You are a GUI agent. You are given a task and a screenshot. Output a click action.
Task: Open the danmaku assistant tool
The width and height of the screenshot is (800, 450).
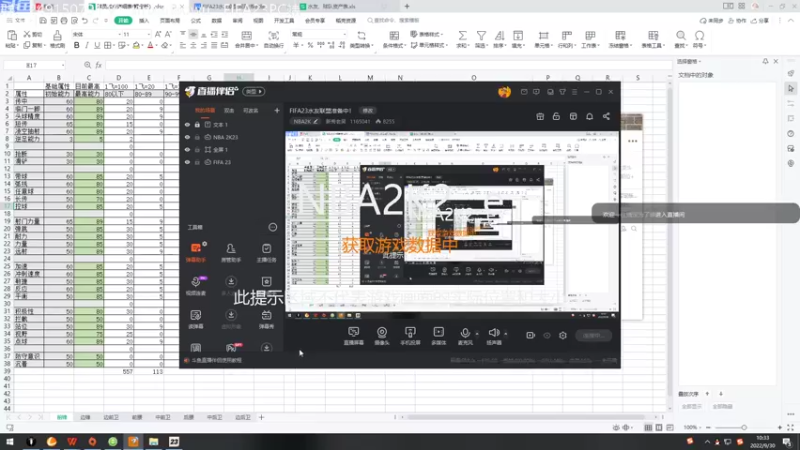click(196, 252)
